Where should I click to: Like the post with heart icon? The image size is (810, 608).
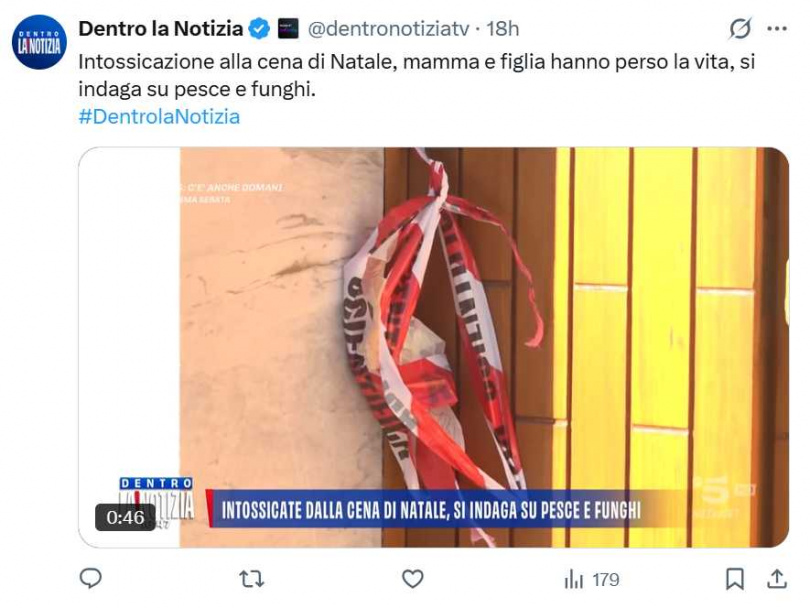[x=412, y=579]
